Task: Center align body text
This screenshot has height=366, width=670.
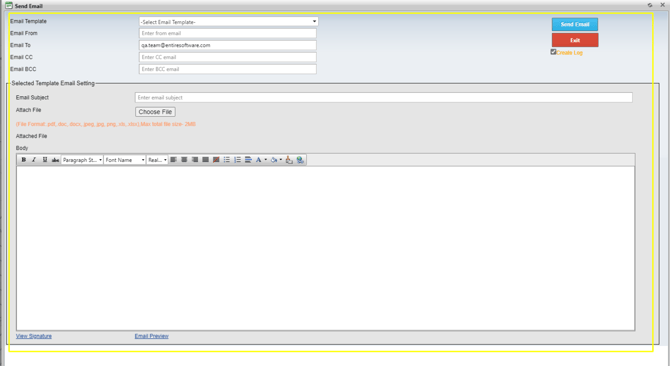Action: [x=184, y=160]
